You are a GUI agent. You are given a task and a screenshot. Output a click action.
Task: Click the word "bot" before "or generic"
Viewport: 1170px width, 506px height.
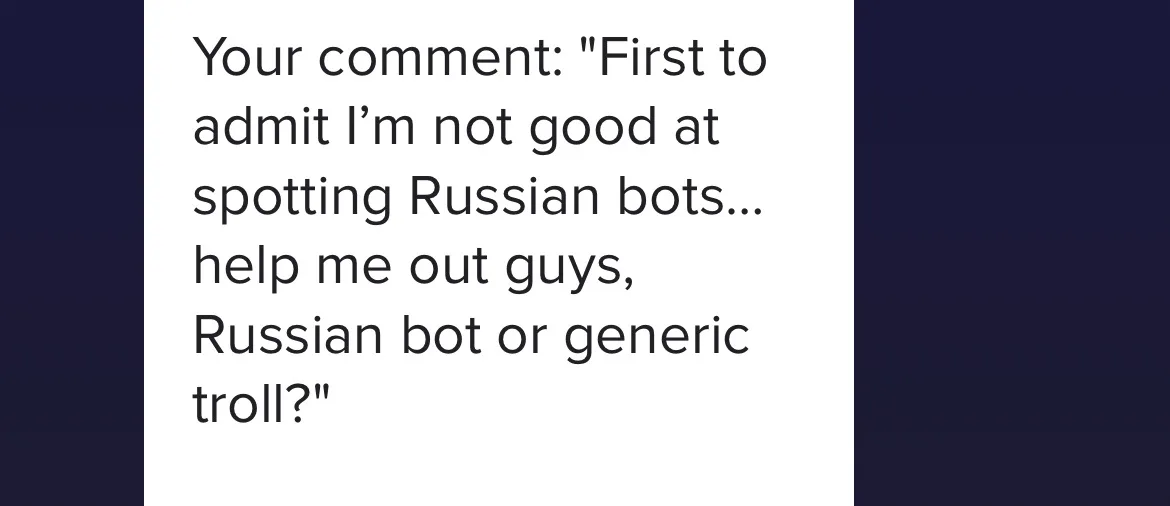tap(441, 335)
